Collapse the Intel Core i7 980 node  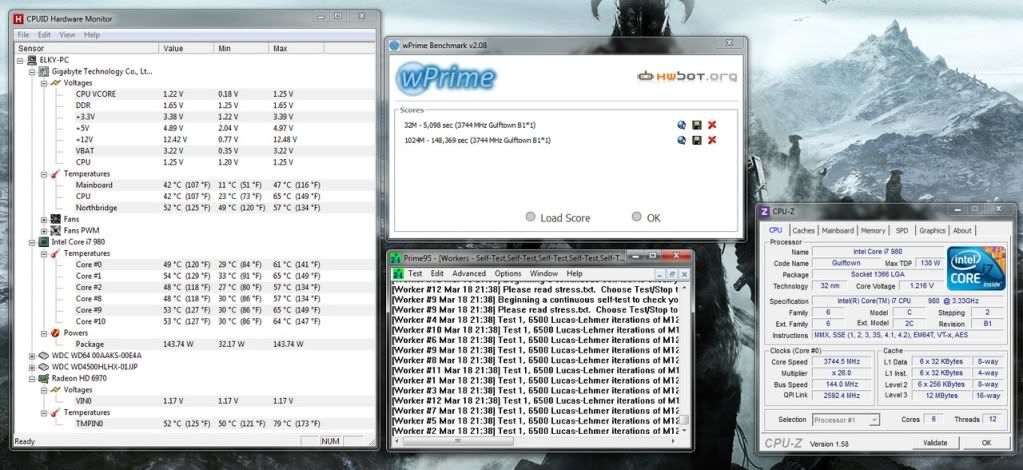point(32,242)
